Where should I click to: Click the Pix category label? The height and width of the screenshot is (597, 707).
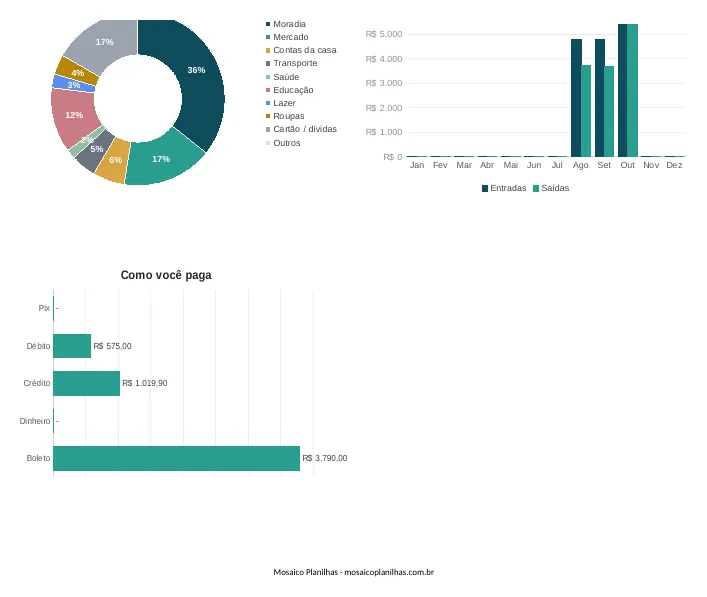(44, 308)
